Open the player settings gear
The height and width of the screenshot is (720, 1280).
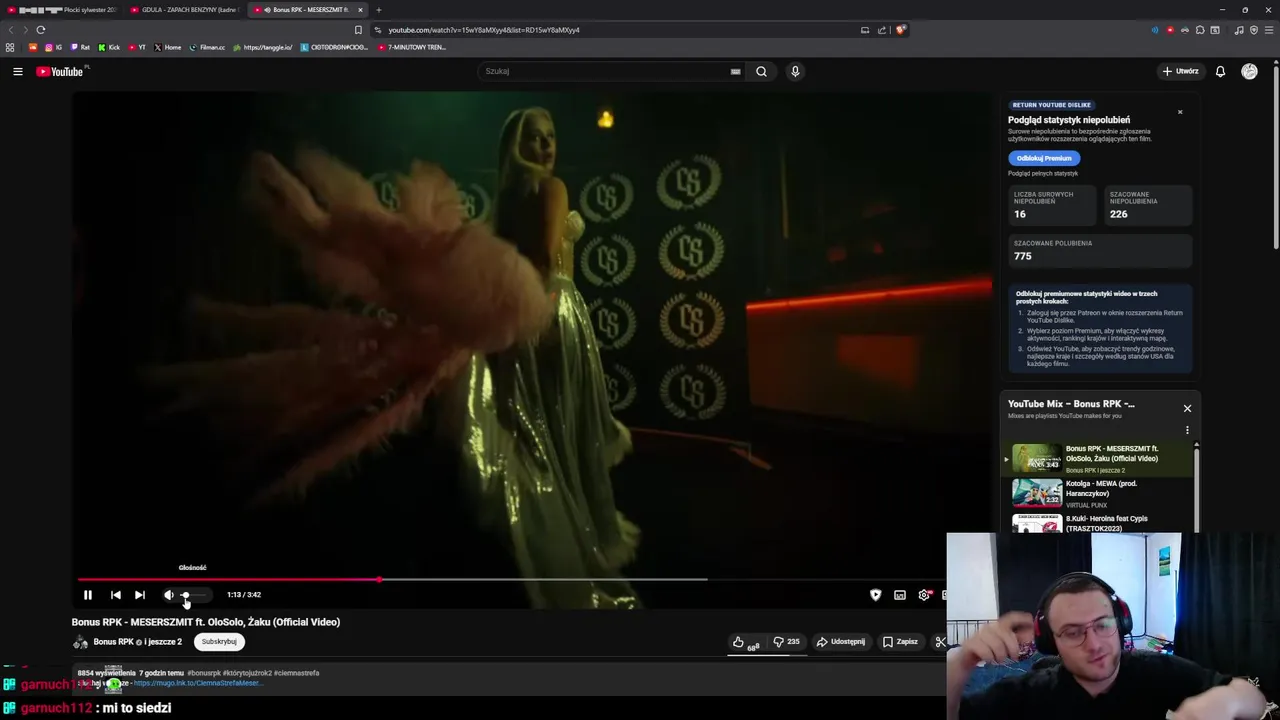click(x=924, y=595)
